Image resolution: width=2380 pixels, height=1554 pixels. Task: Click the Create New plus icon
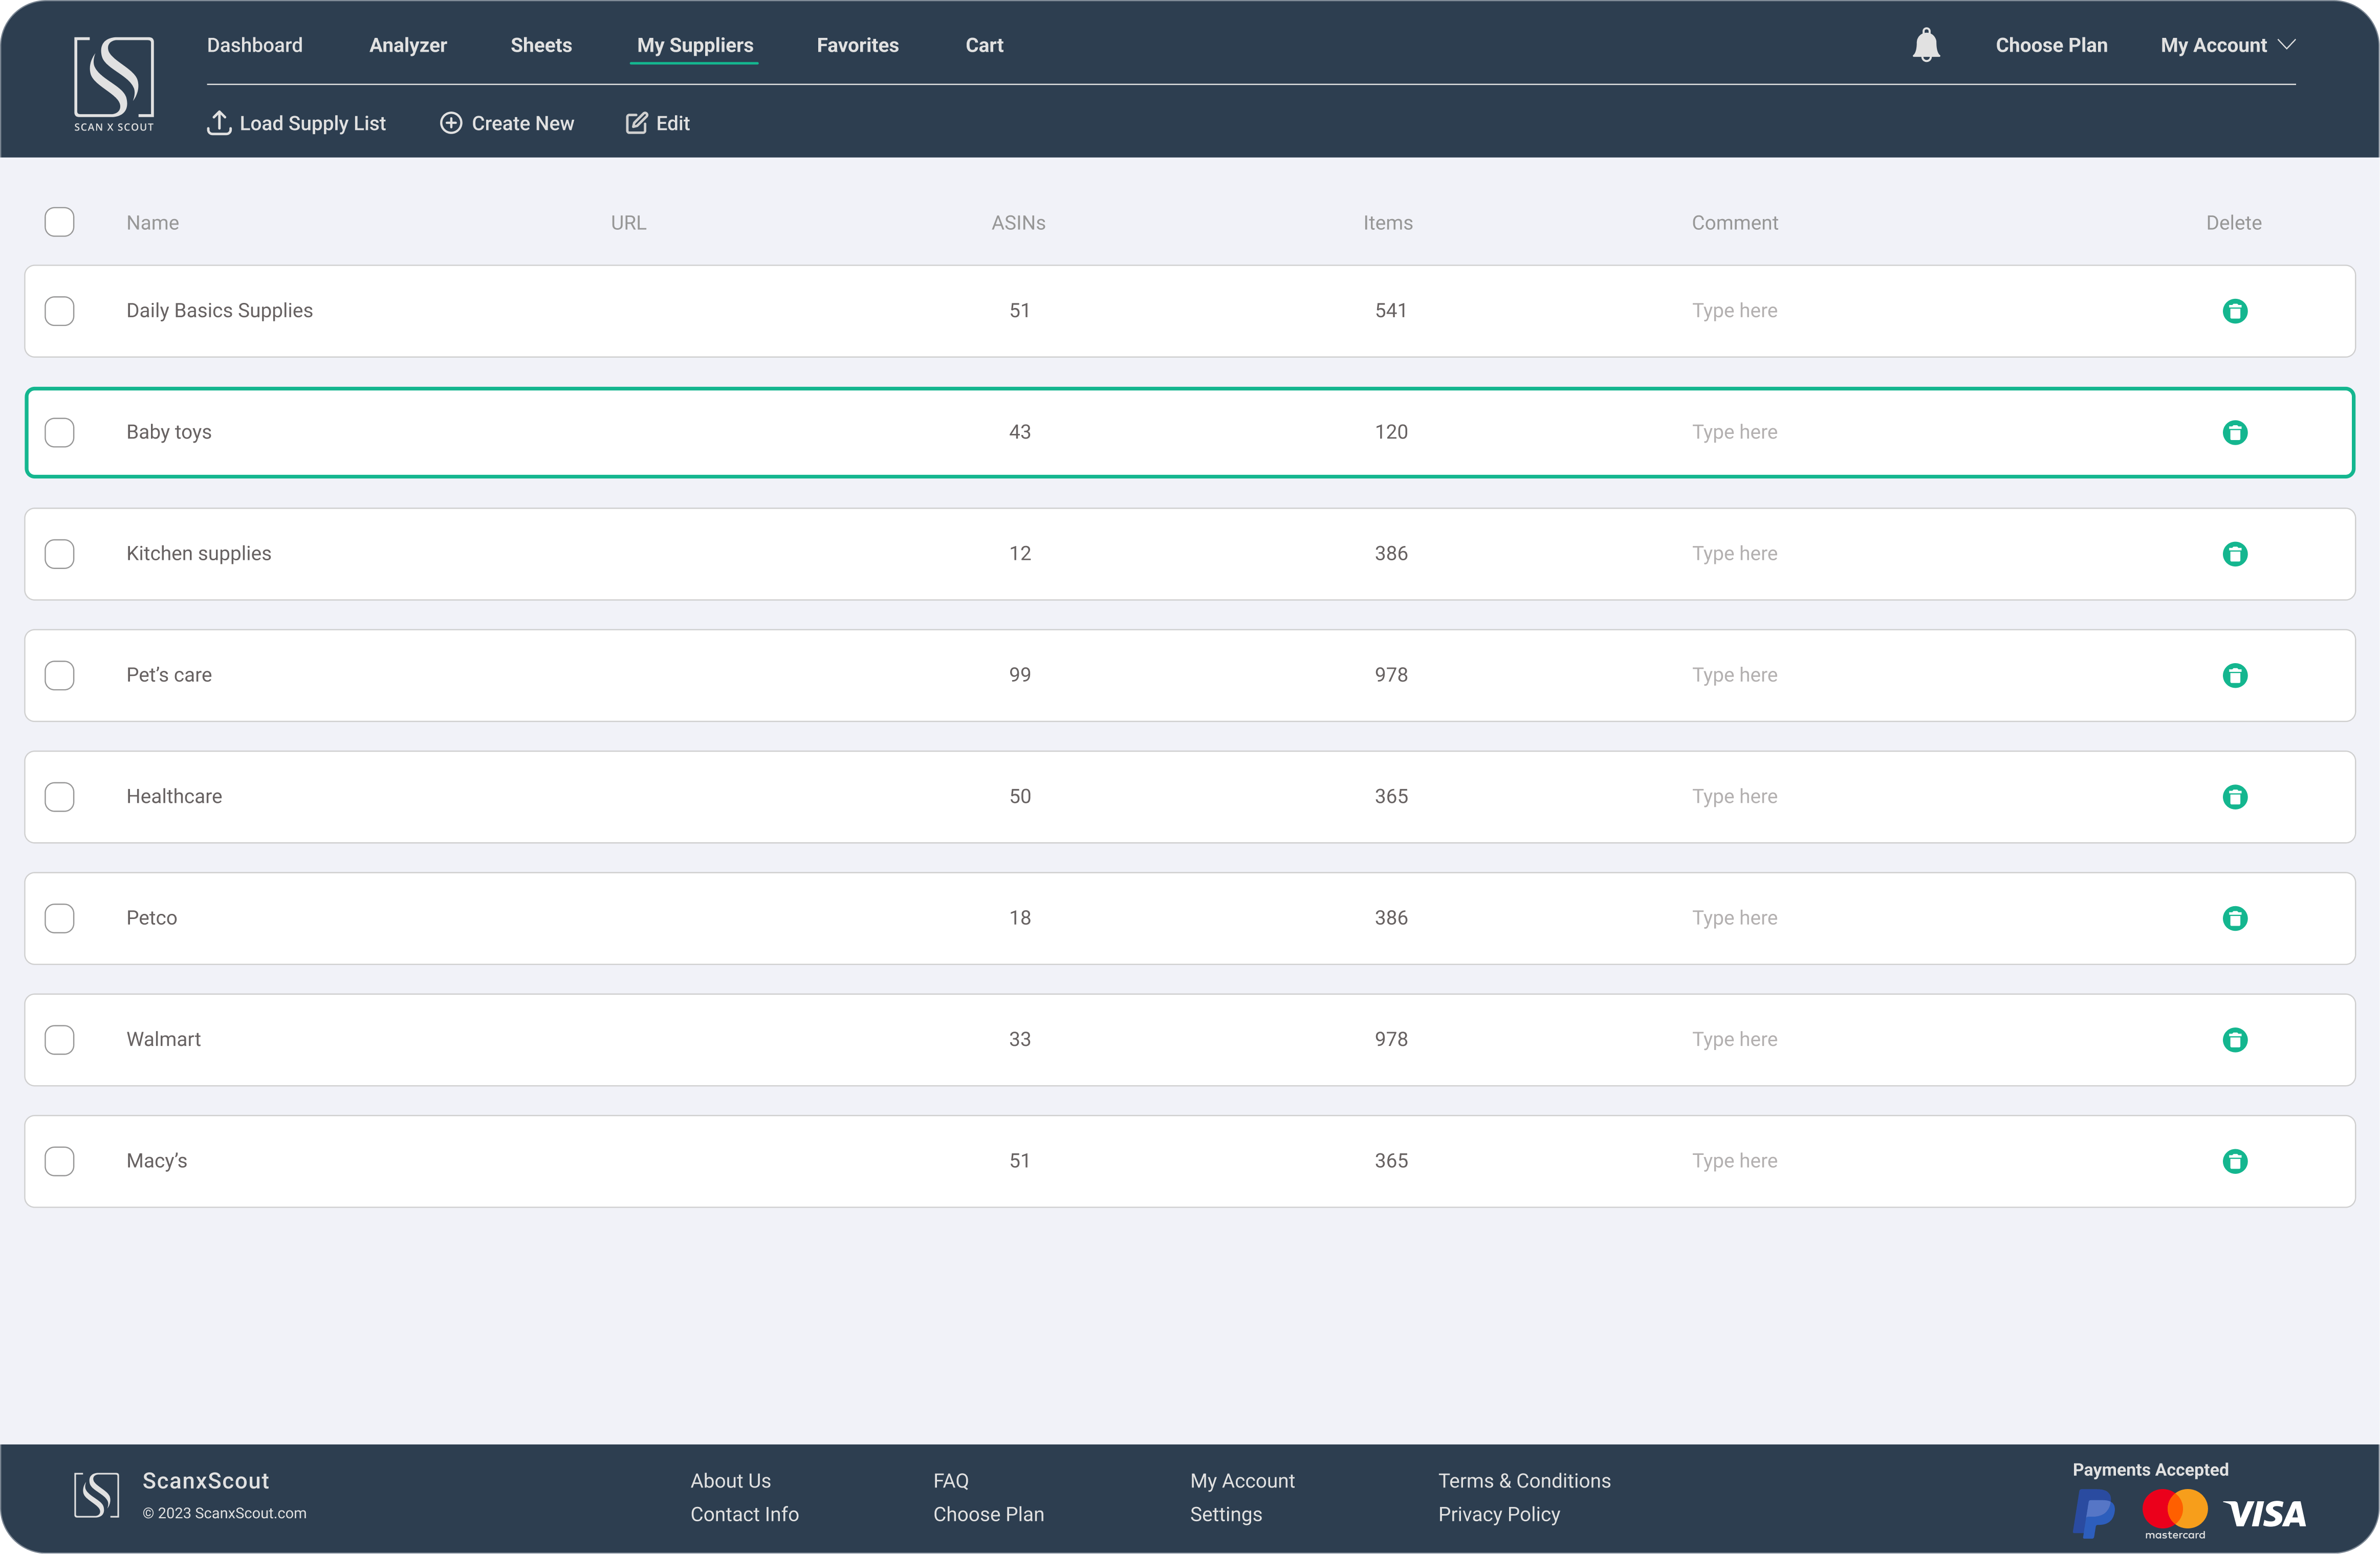point(451,123)
